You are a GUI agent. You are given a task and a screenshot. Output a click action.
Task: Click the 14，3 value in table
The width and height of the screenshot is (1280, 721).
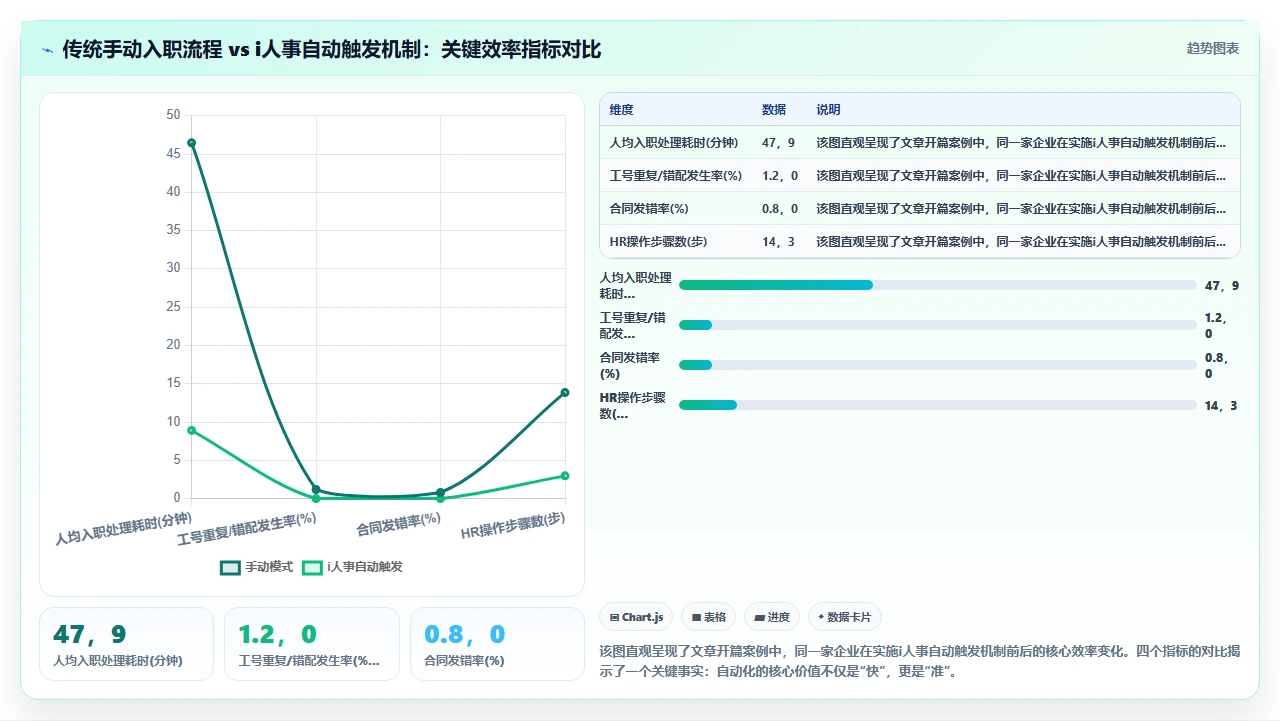point(779,242)
